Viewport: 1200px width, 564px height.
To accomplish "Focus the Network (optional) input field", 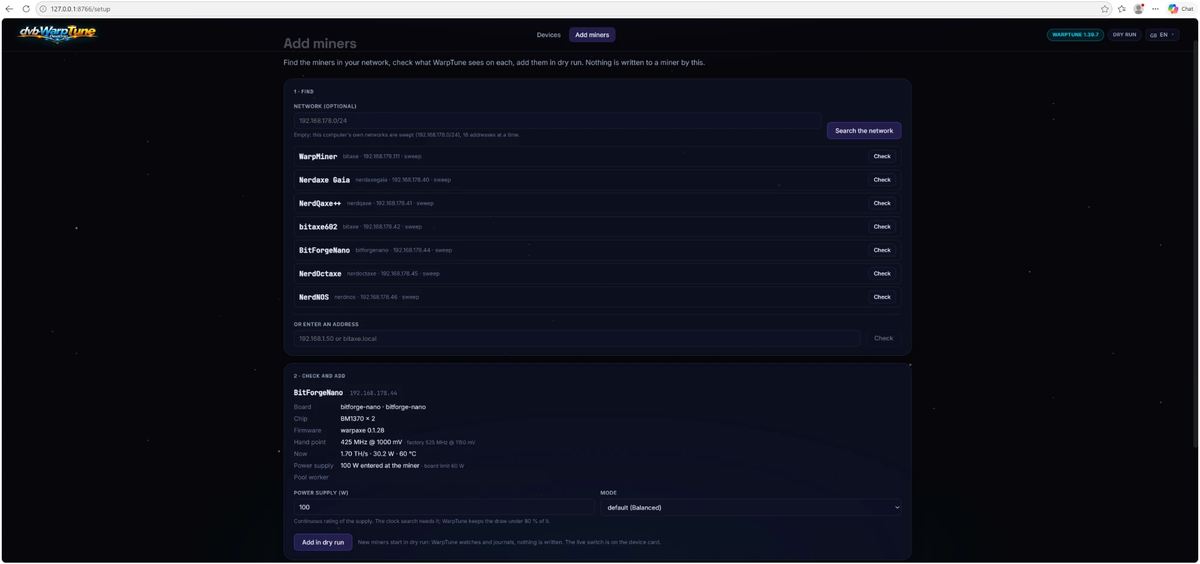I will pos(557,120).
